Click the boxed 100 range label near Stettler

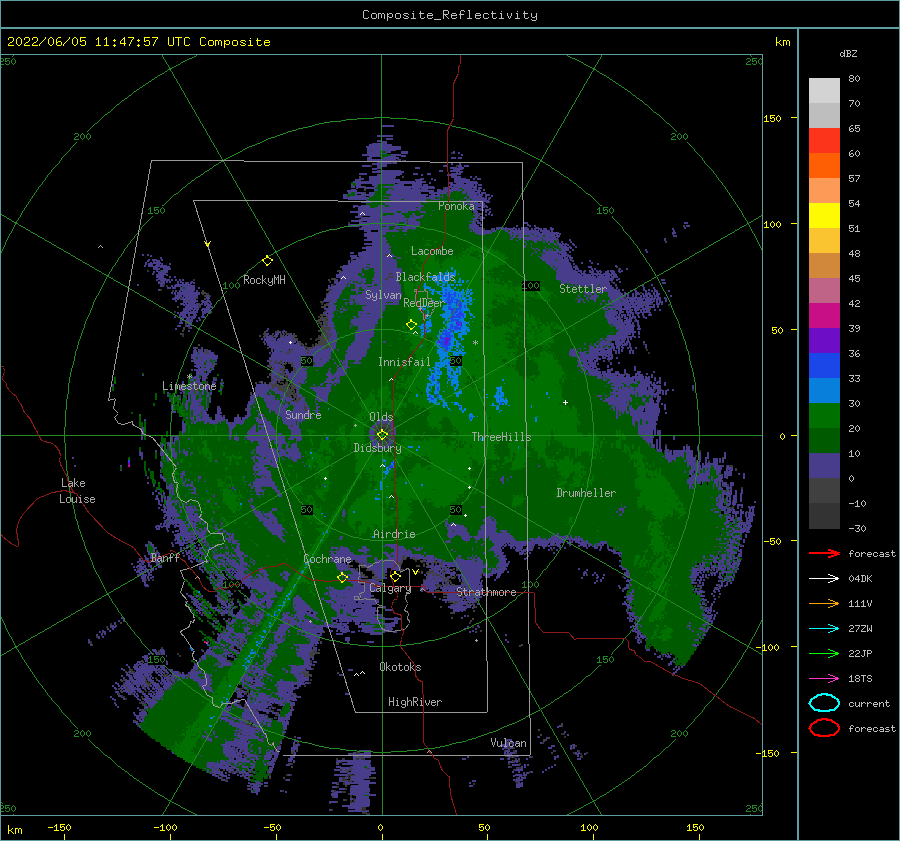[x=531, y=285]
